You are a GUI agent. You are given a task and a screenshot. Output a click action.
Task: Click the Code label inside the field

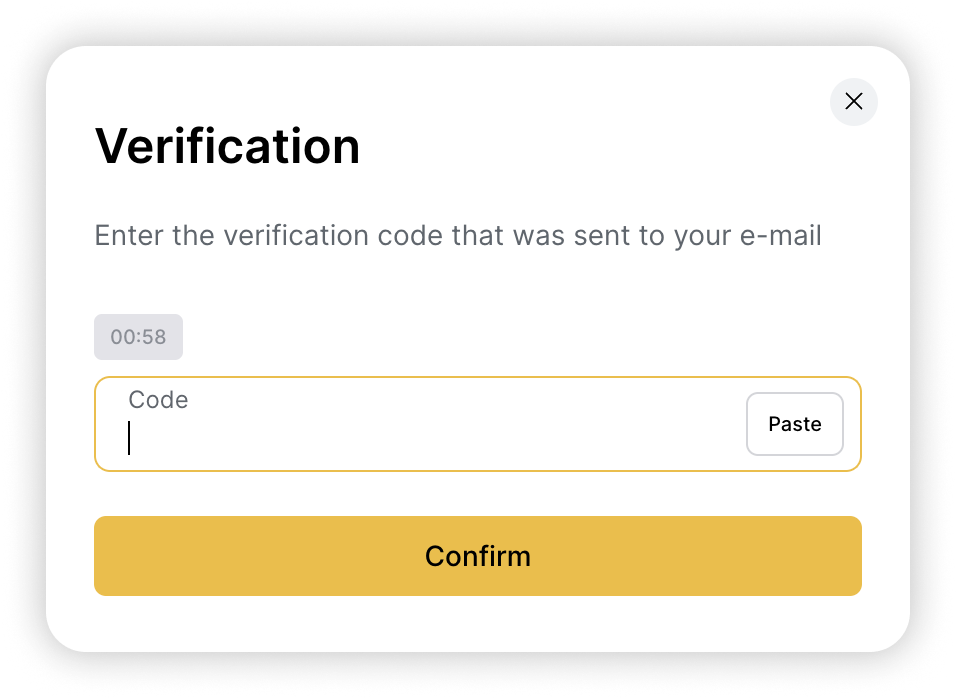click(158, 400)
